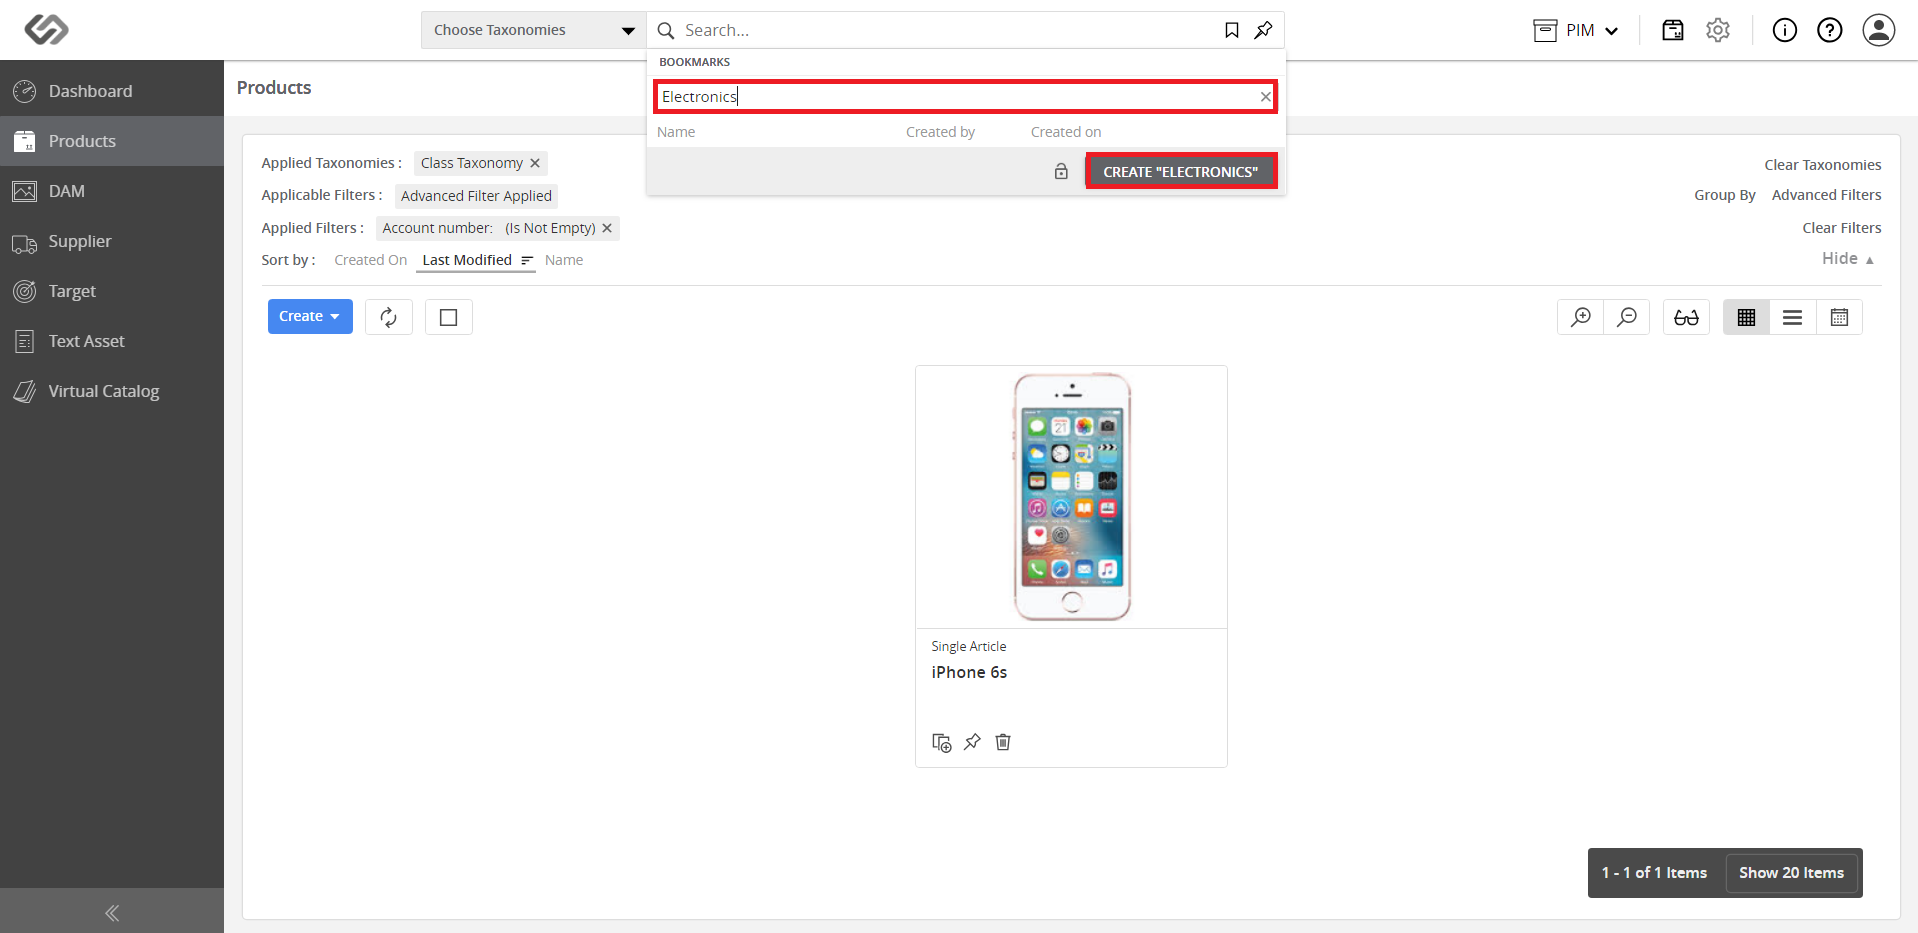The image size is (1918, 933).
Task: Click the CREATE "ELECTRONICS" button
Action: (x=1181, y=171)
